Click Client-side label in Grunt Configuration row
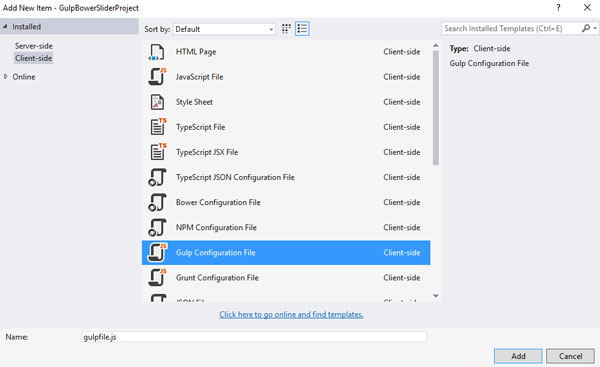Screen dimensions: 600x367 tap(402, 278)
